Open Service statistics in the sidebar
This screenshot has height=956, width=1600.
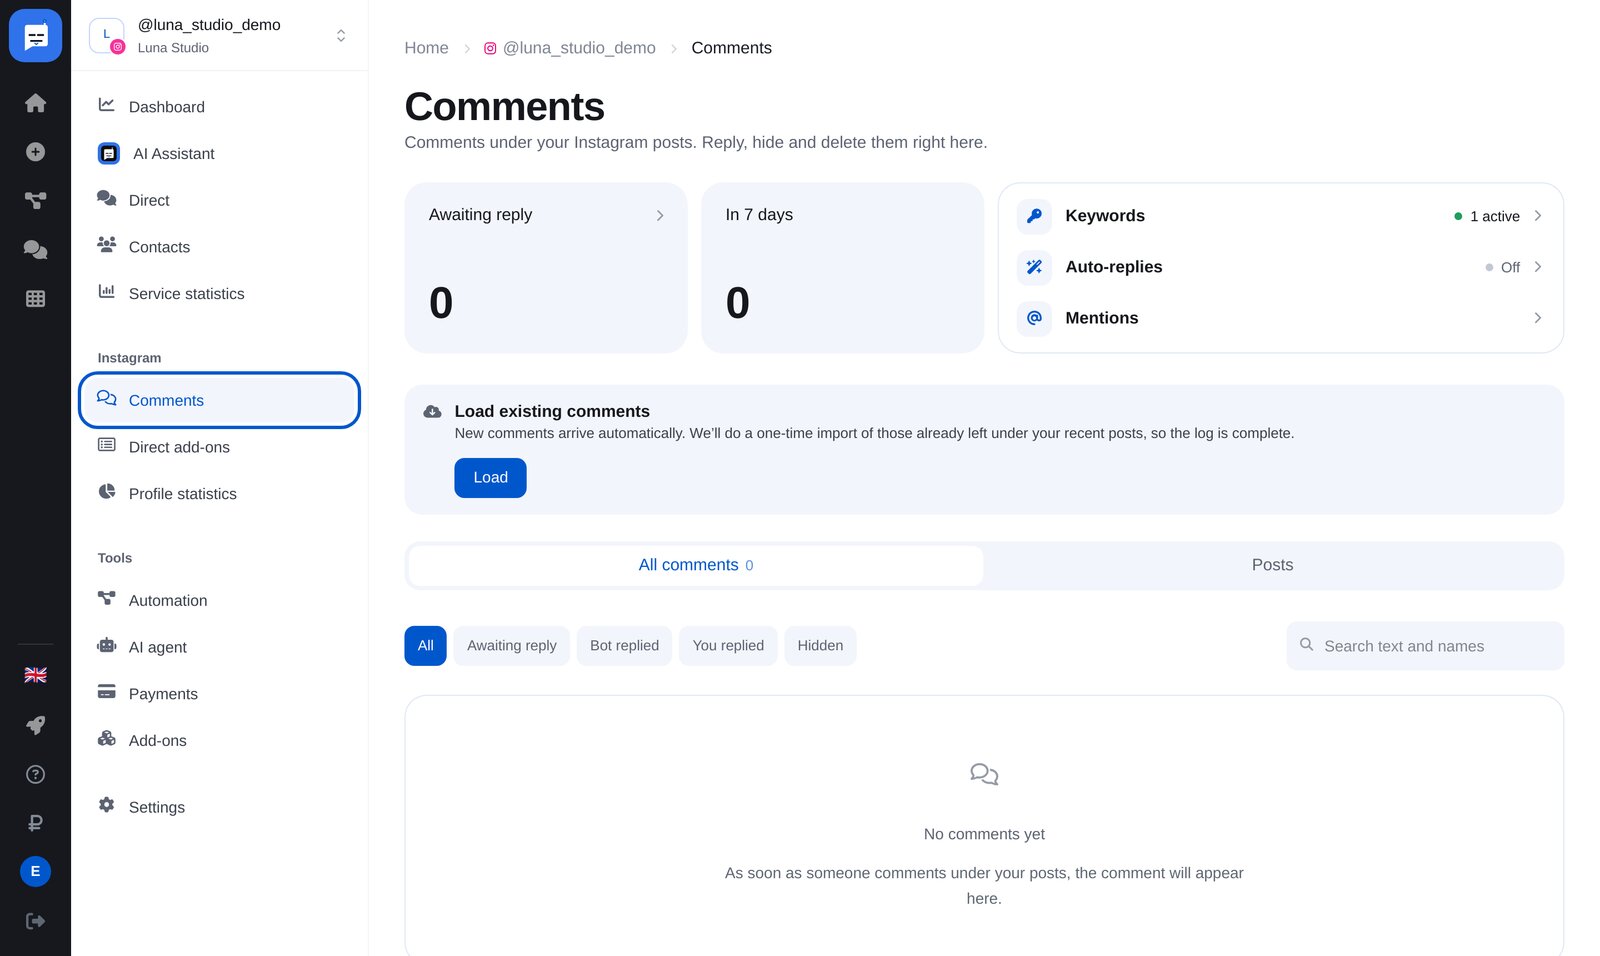219,294
